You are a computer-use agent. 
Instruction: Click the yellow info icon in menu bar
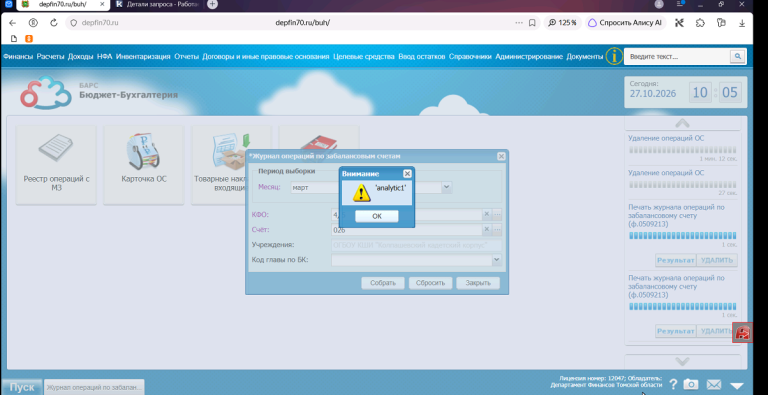(x=614, y=56)
